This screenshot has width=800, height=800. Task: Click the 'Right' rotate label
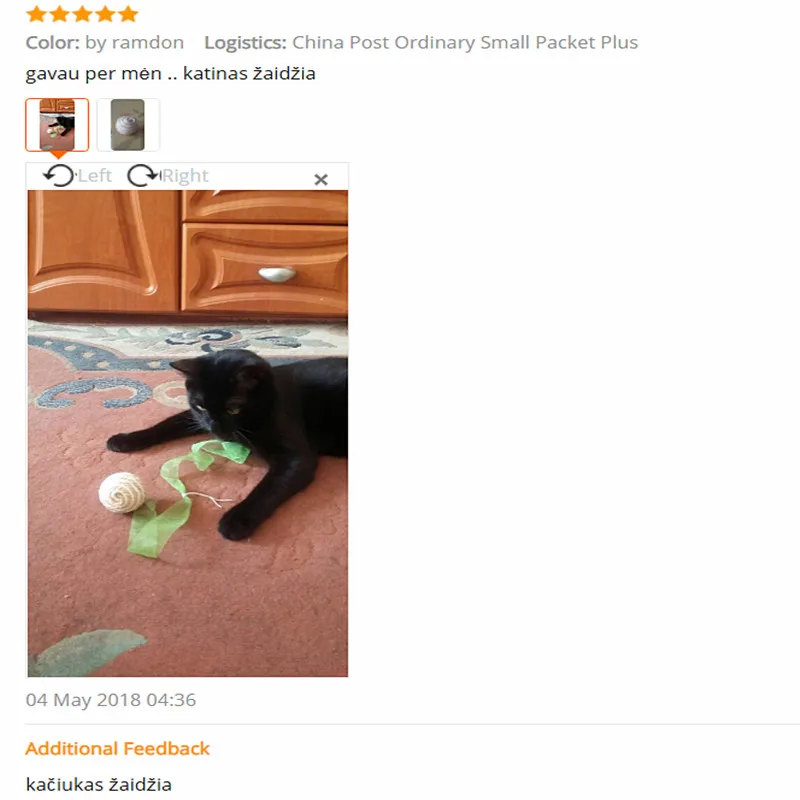point(185,176)
